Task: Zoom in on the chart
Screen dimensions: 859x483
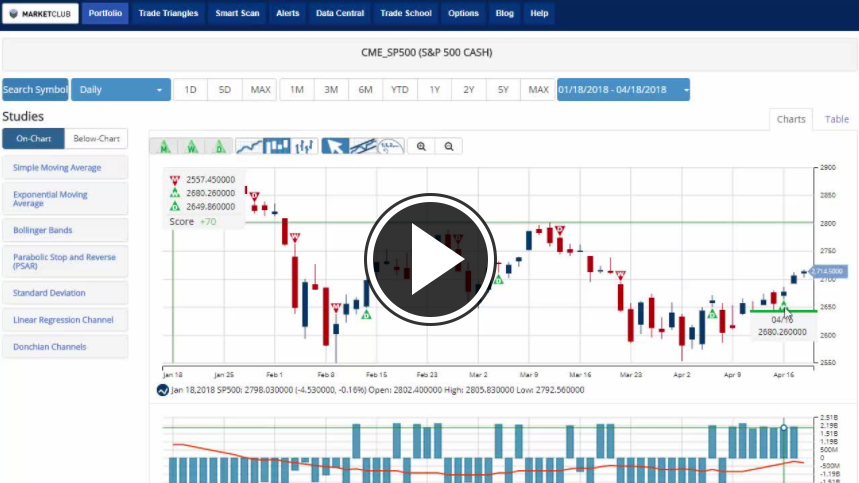Action: point(421,146)
